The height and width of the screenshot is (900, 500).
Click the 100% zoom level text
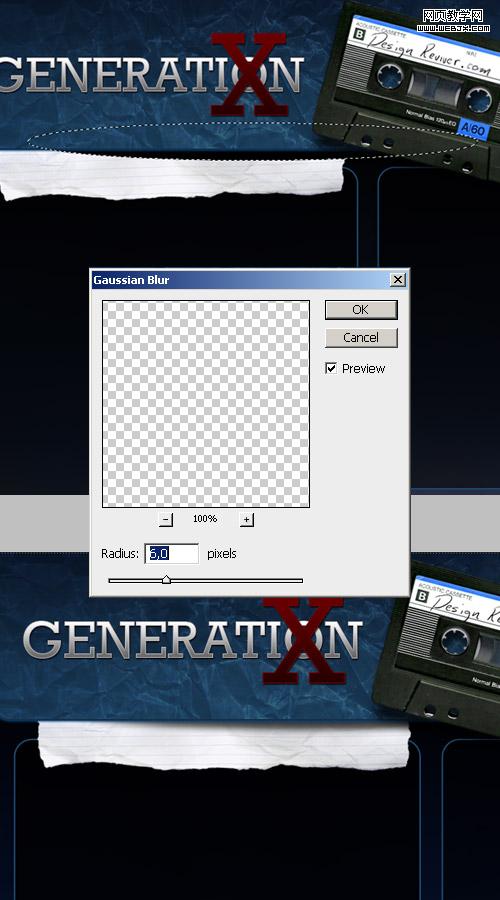(205, 519)
